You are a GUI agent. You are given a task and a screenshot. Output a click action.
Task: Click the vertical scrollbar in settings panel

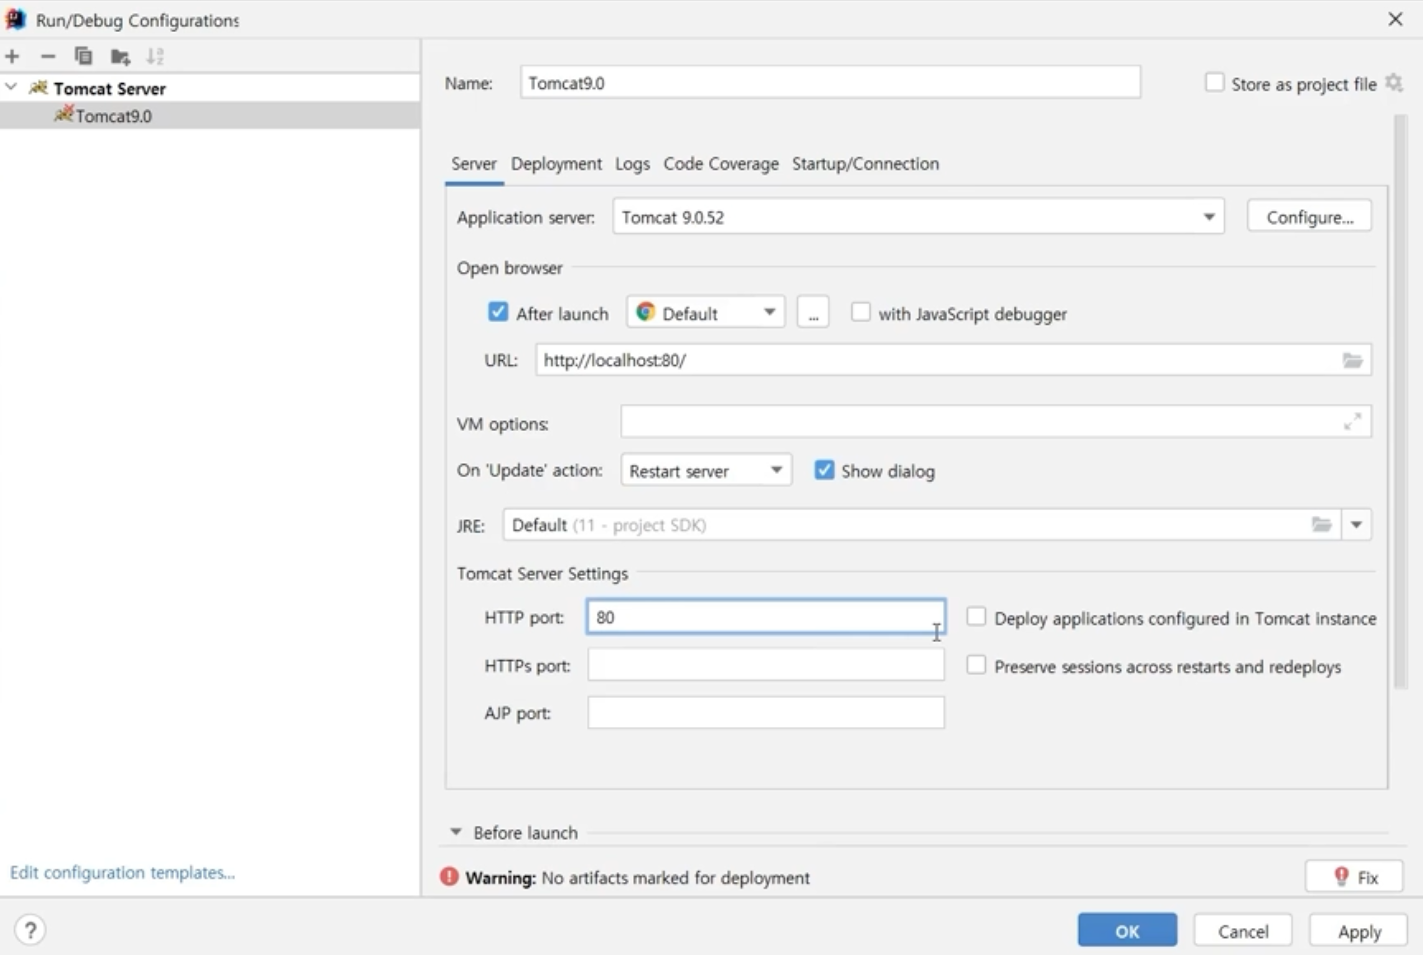click(x=1400, y=400)
